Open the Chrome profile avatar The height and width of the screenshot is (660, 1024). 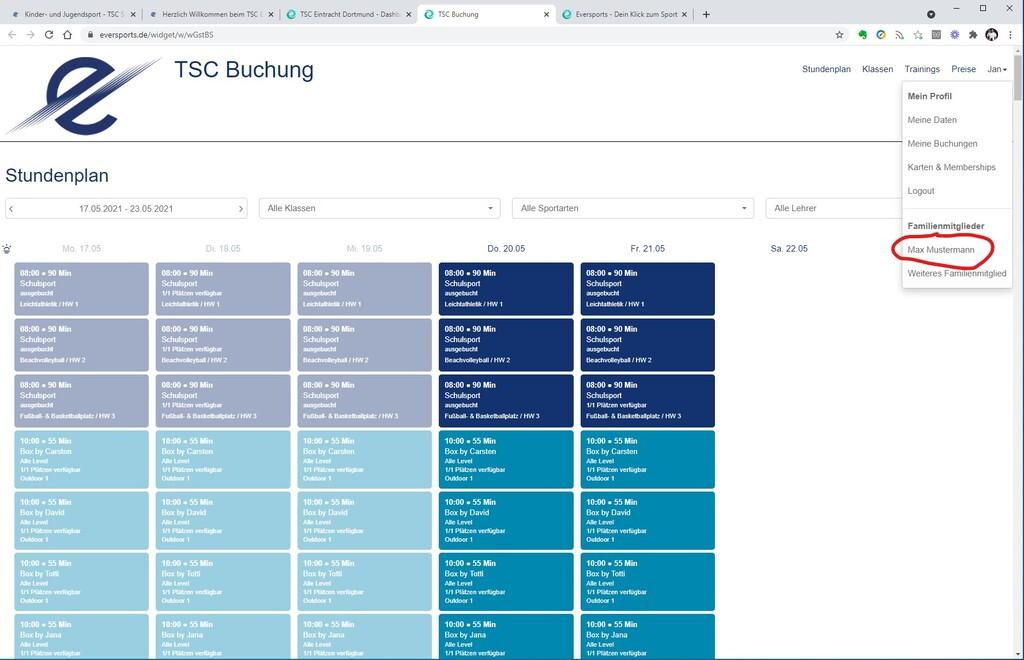point(991,35)
